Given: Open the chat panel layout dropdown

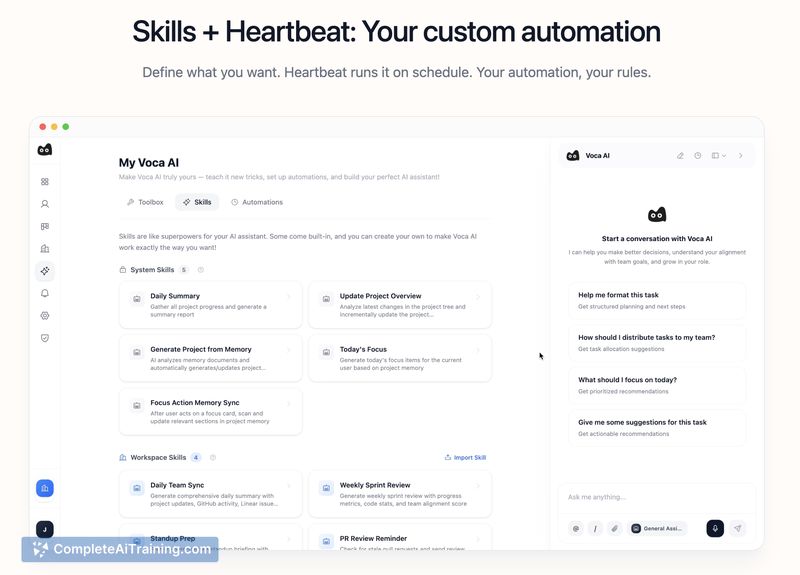Looking at the screenshot, I should click(x=718, y=156).
